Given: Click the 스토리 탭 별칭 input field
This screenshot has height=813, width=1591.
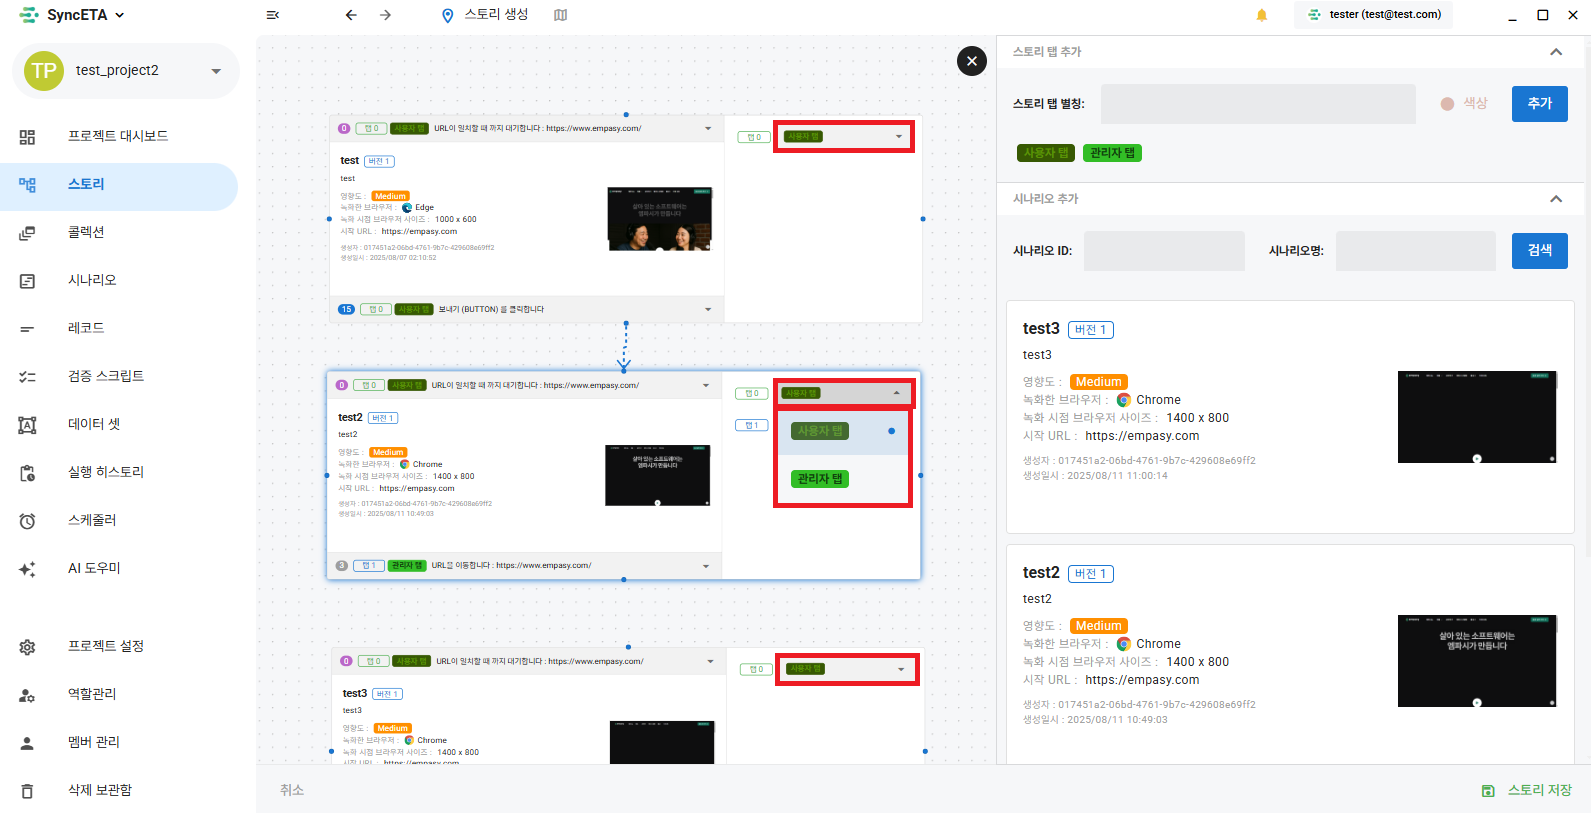Looking at the screenshot, I should [x=1257, y=104].
